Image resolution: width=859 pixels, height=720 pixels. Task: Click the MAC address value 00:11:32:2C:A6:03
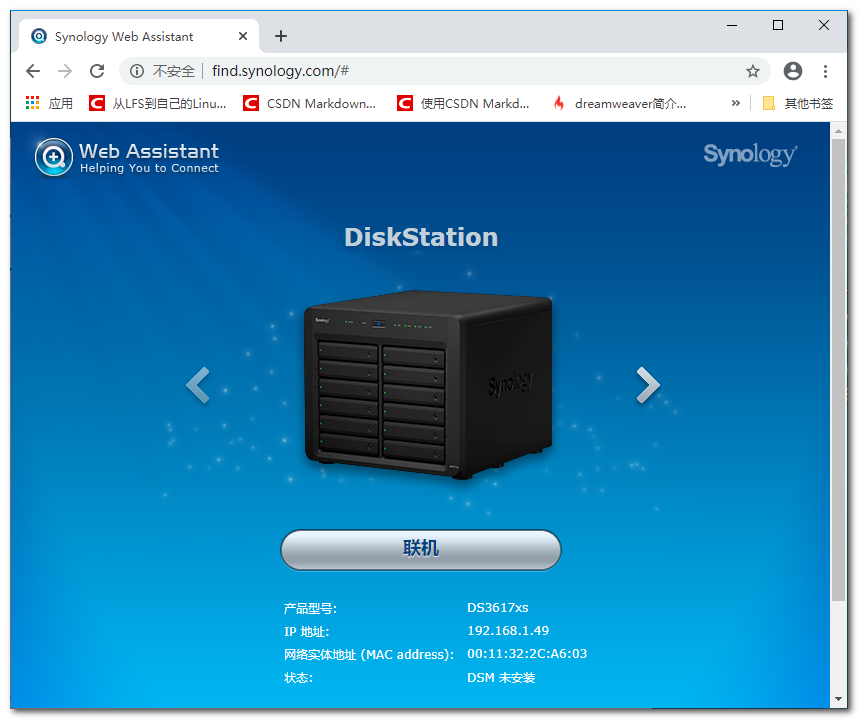[x=527, y=654]
